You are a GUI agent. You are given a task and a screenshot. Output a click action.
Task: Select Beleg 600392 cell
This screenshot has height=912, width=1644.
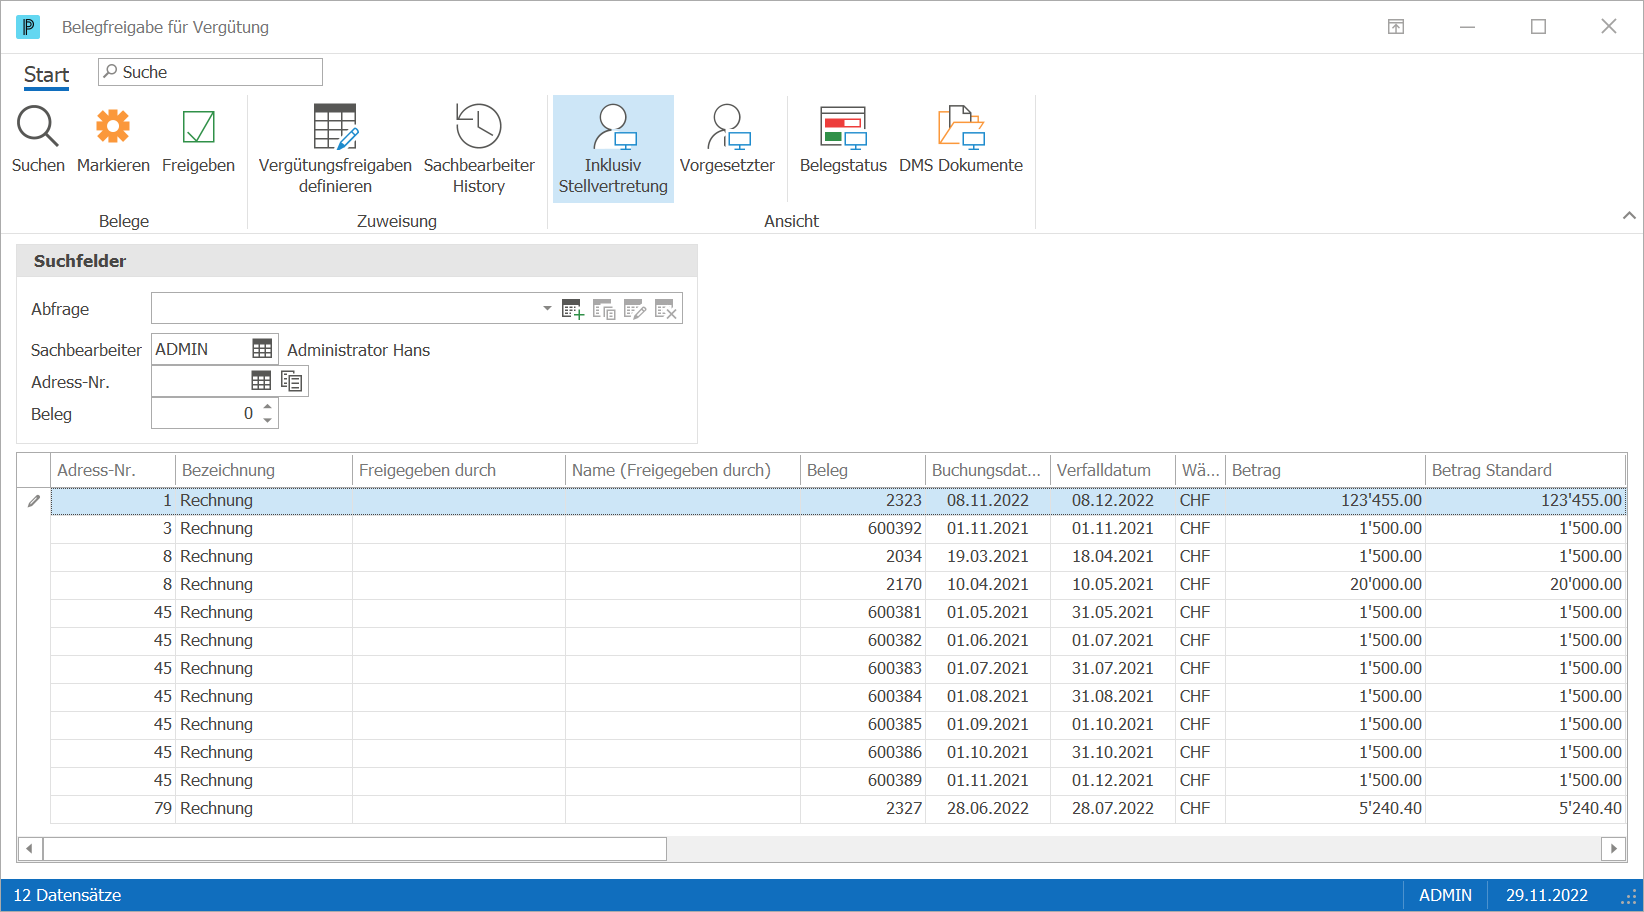(x=863, y=528)
